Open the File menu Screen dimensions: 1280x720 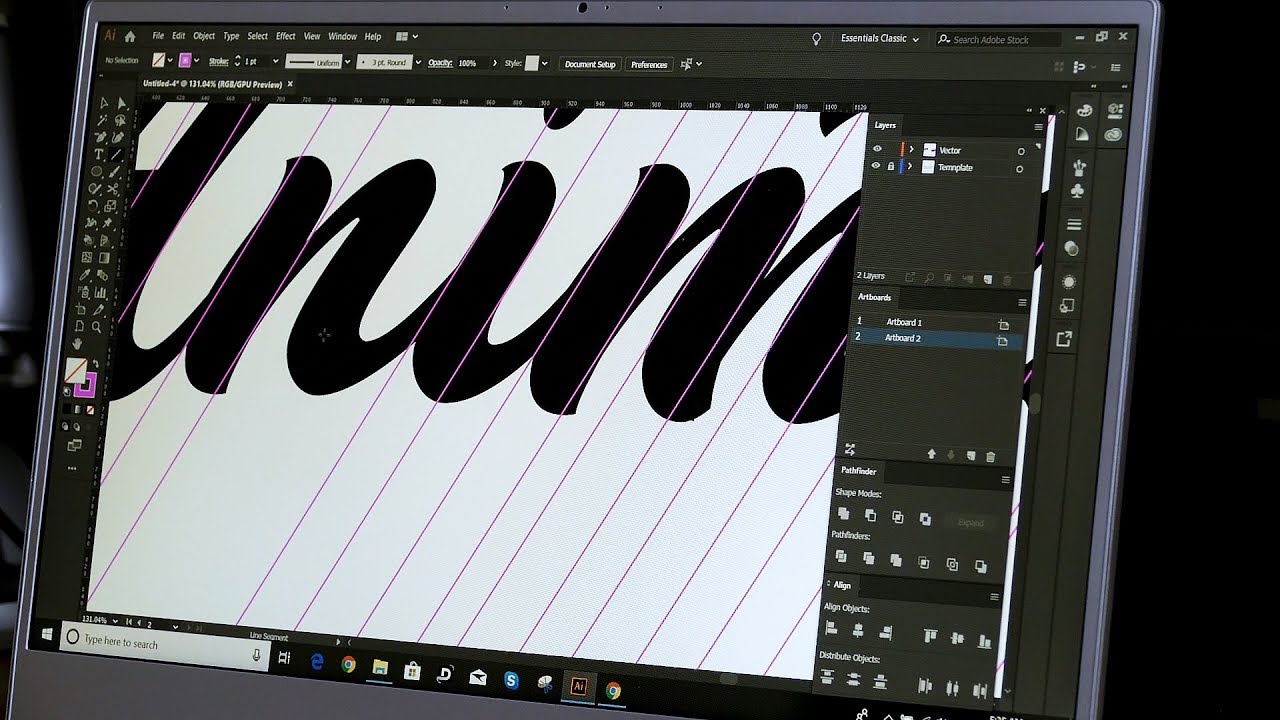158,36
